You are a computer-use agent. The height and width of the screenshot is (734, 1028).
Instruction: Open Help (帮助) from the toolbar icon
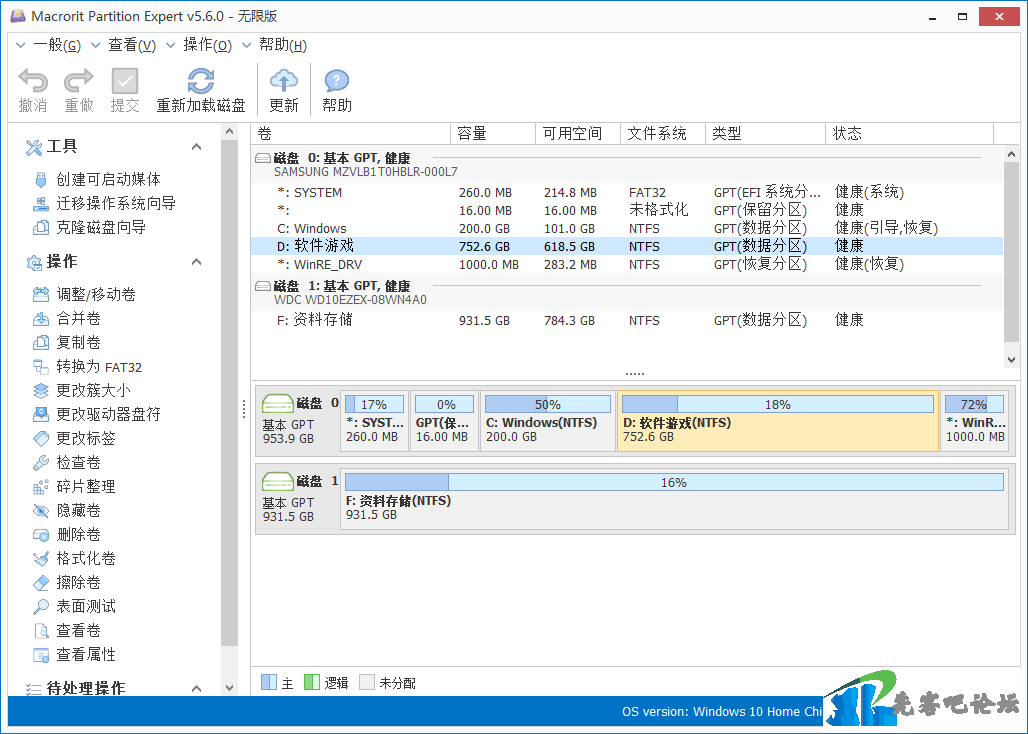337,82
